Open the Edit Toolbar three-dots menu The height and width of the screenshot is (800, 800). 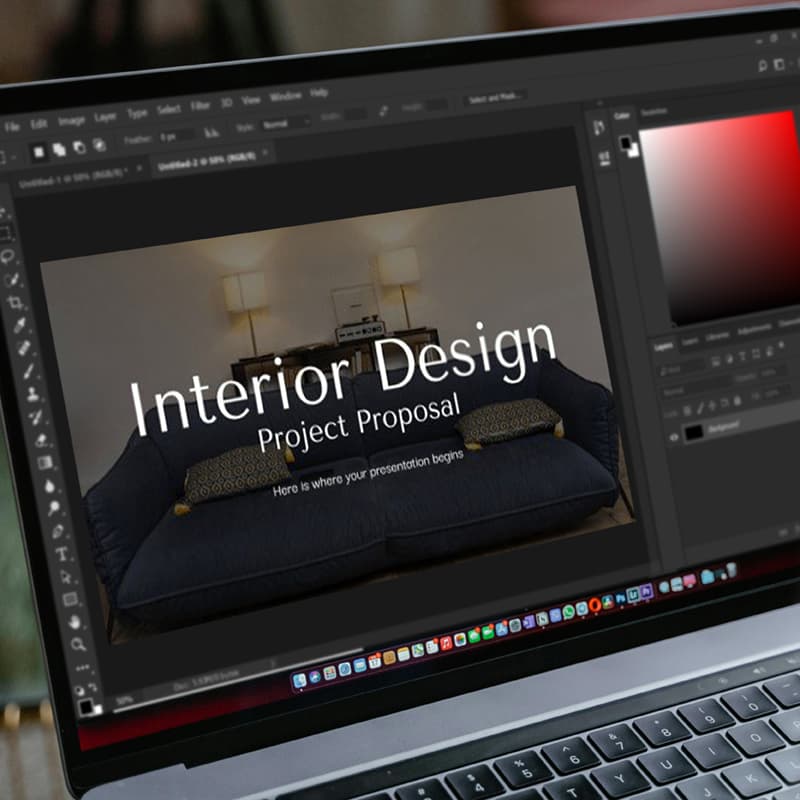click(x=82, y=667)
